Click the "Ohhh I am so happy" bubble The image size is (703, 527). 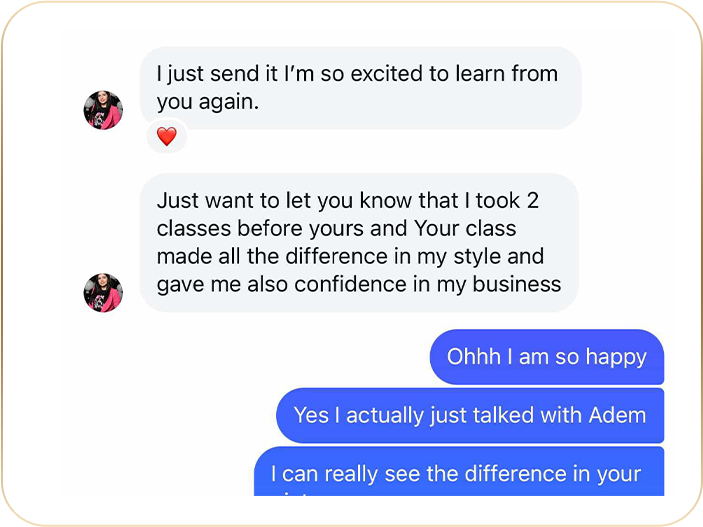coord(547,357)
